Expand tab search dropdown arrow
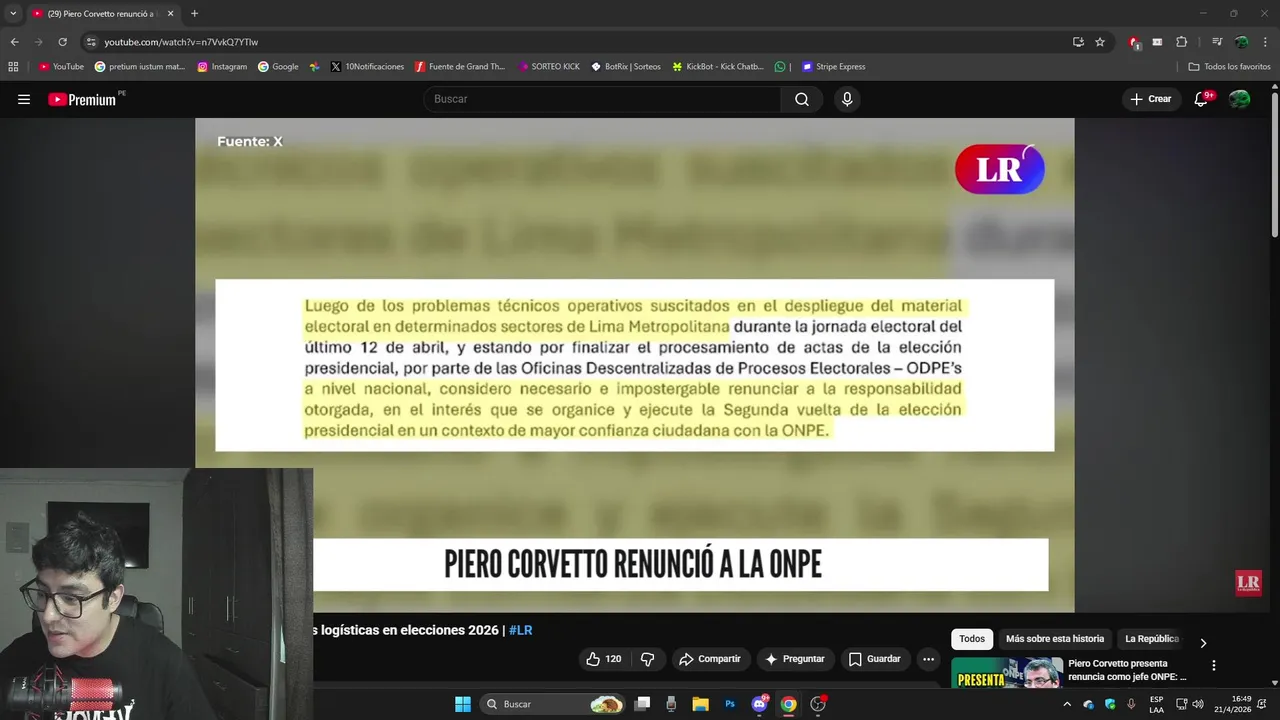 click(13, 14)
